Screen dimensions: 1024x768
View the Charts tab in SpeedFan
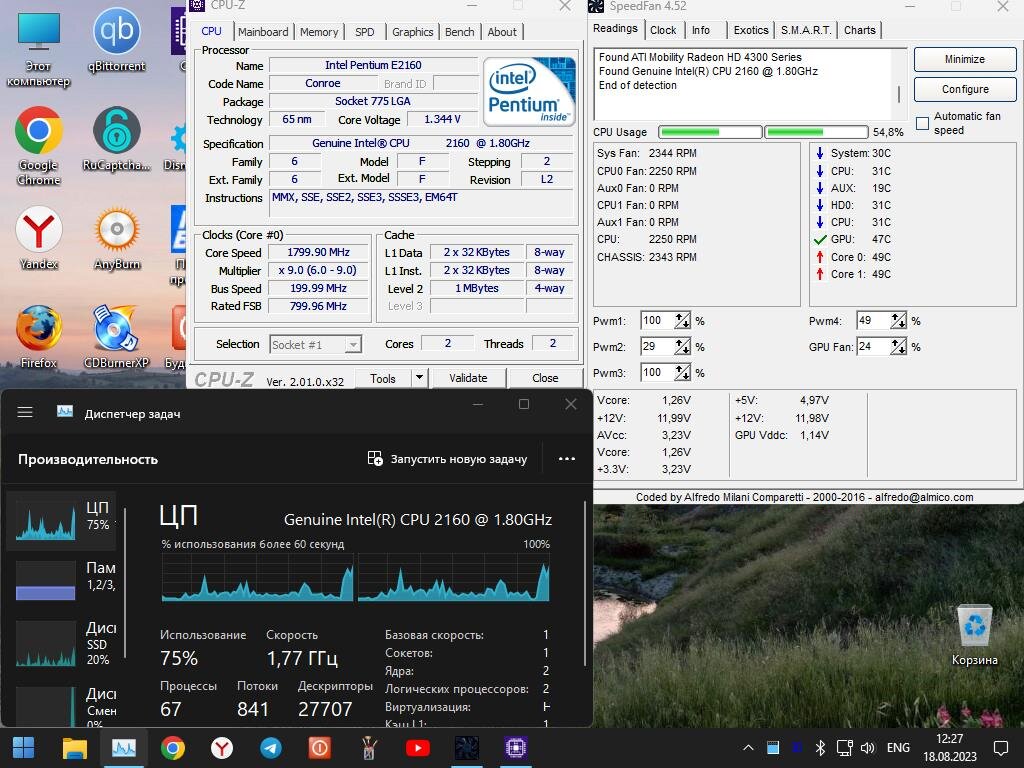tap(859, 30)
